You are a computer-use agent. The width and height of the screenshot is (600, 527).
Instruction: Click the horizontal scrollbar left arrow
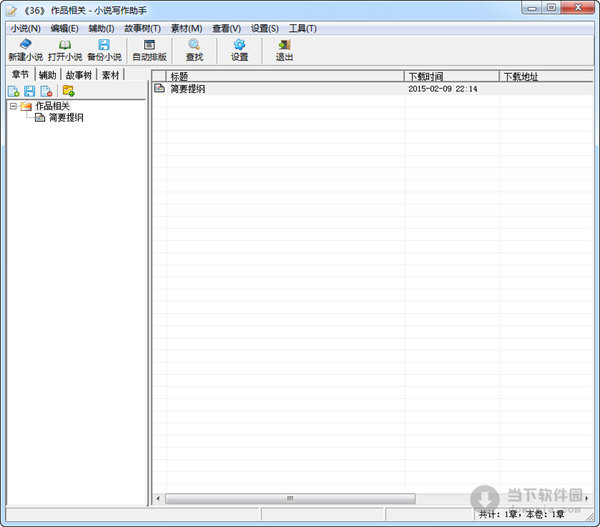(x=158, y=498)
